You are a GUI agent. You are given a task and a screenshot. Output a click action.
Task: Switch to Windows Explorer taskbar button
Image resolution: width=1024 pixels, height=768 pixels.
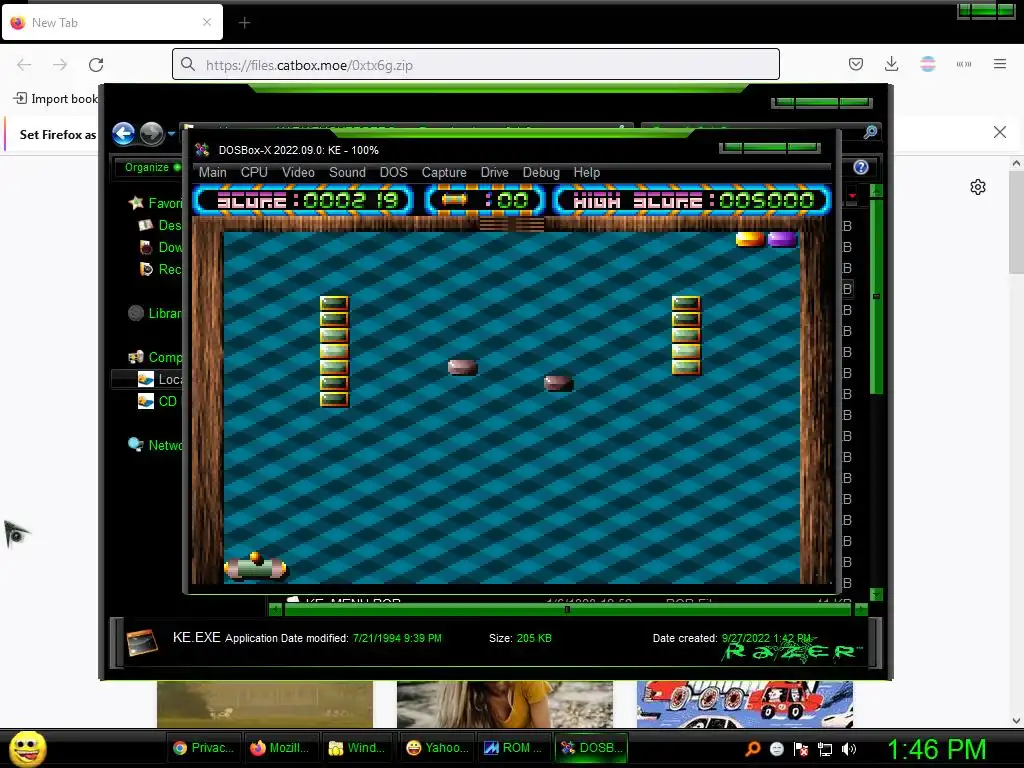click(358, 748)
